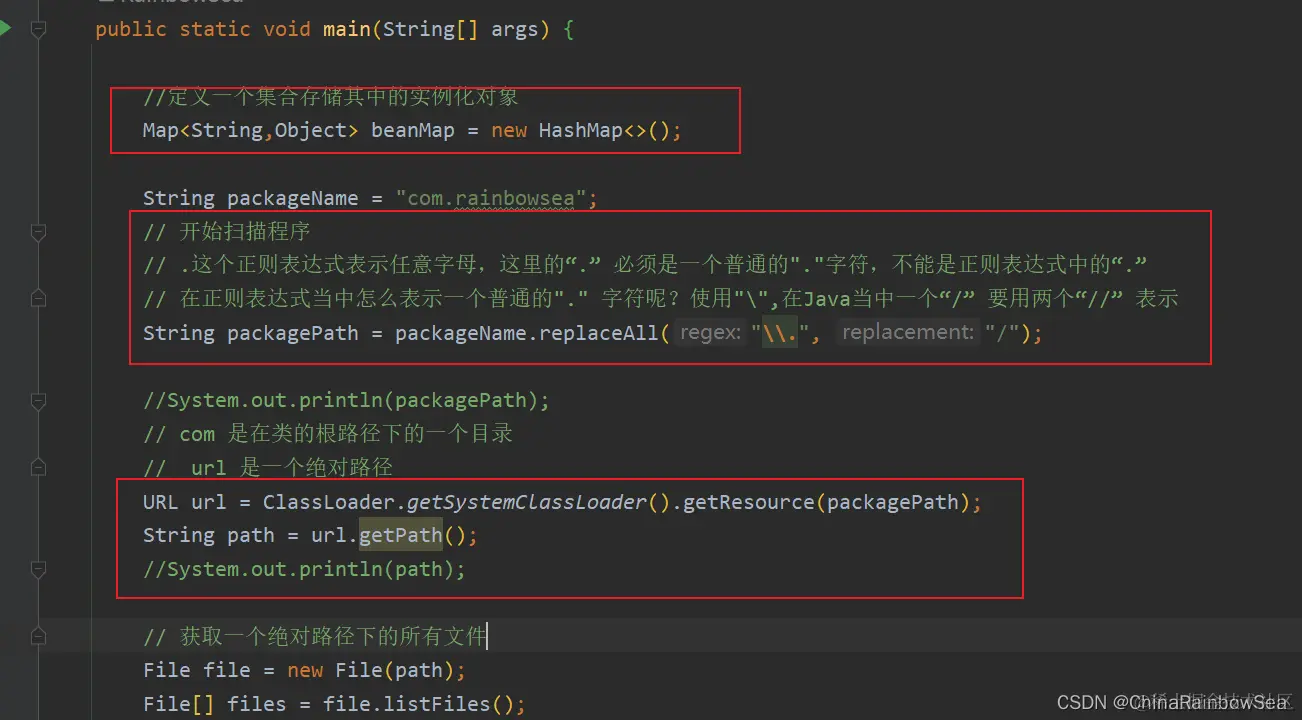Click the 'replacement:' inlay parameter hint
Viewport: 1302px width, 720px height.
[x=907, y=333]
